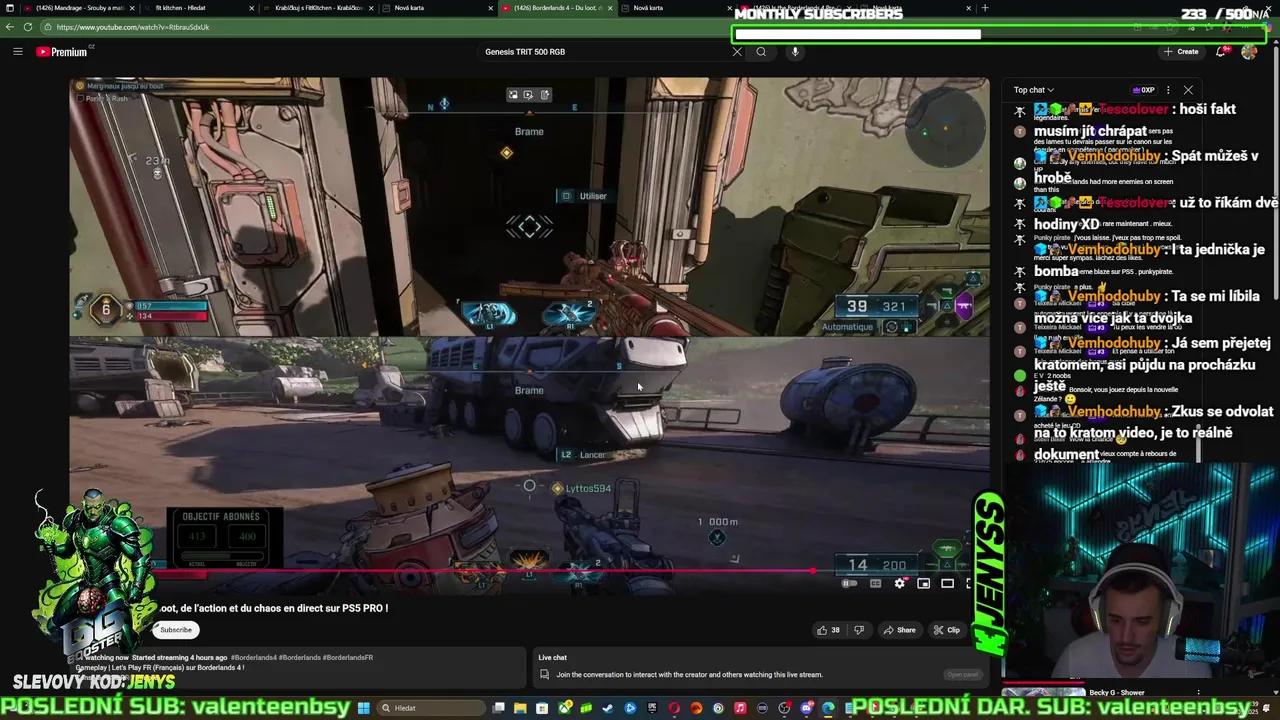Select the video title ending 'PS5 PRO !'
Viewport: 1280px width, 720px height.
pyautogui.click(x=274, y=608)
